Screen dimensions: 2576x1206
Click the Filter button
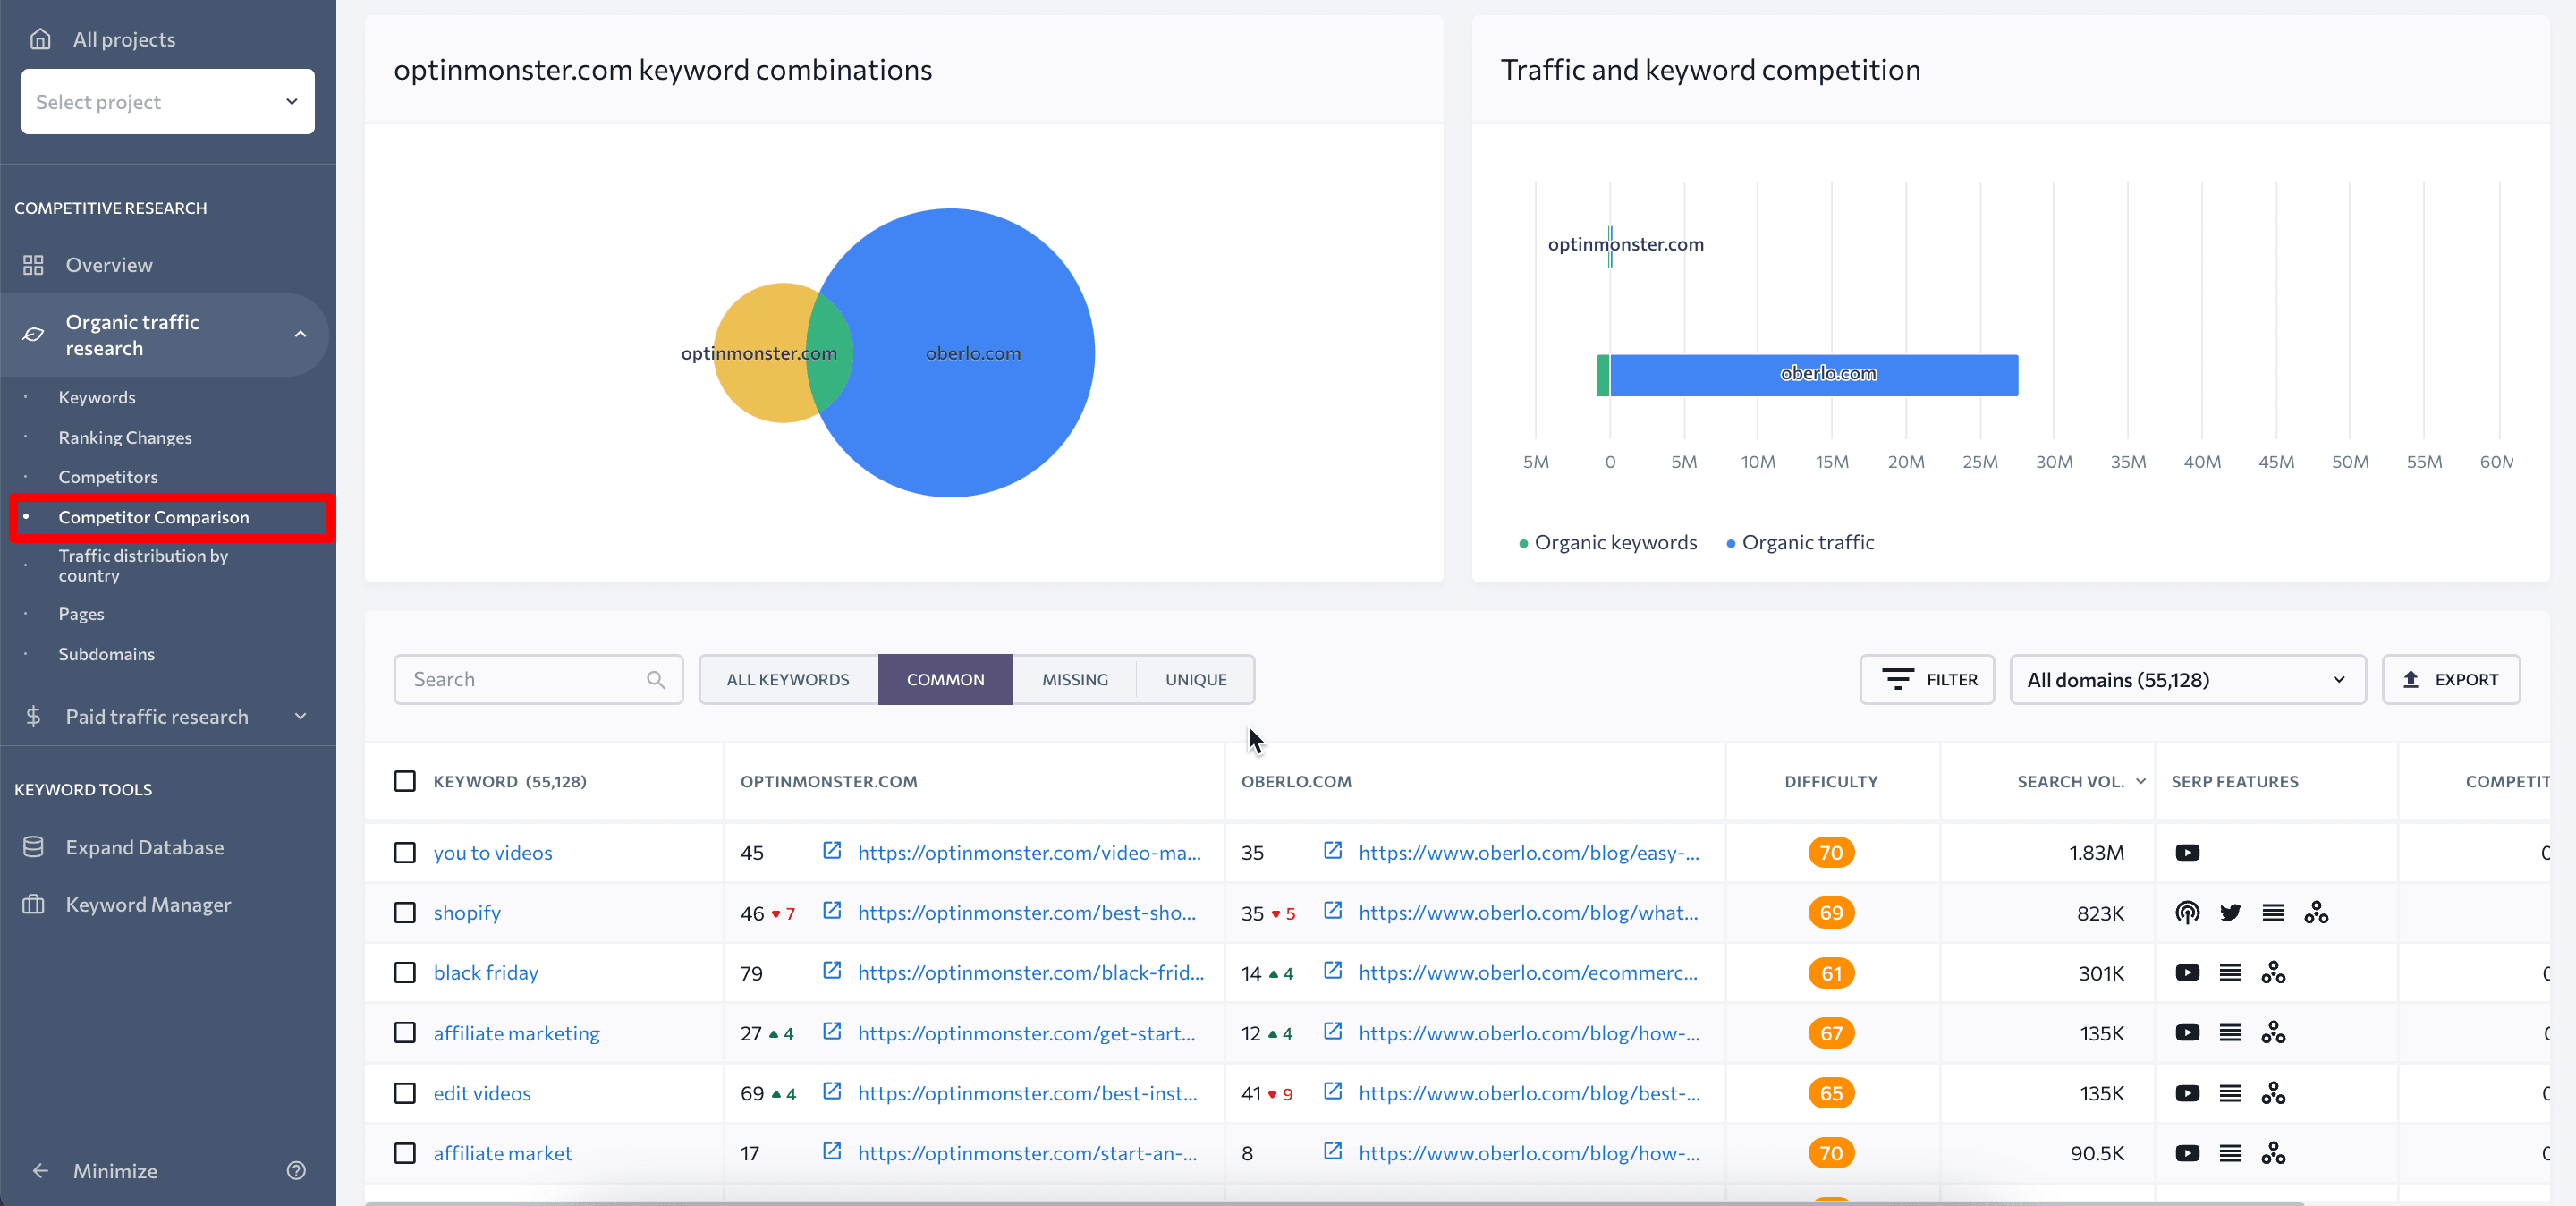coord(1927,680)
